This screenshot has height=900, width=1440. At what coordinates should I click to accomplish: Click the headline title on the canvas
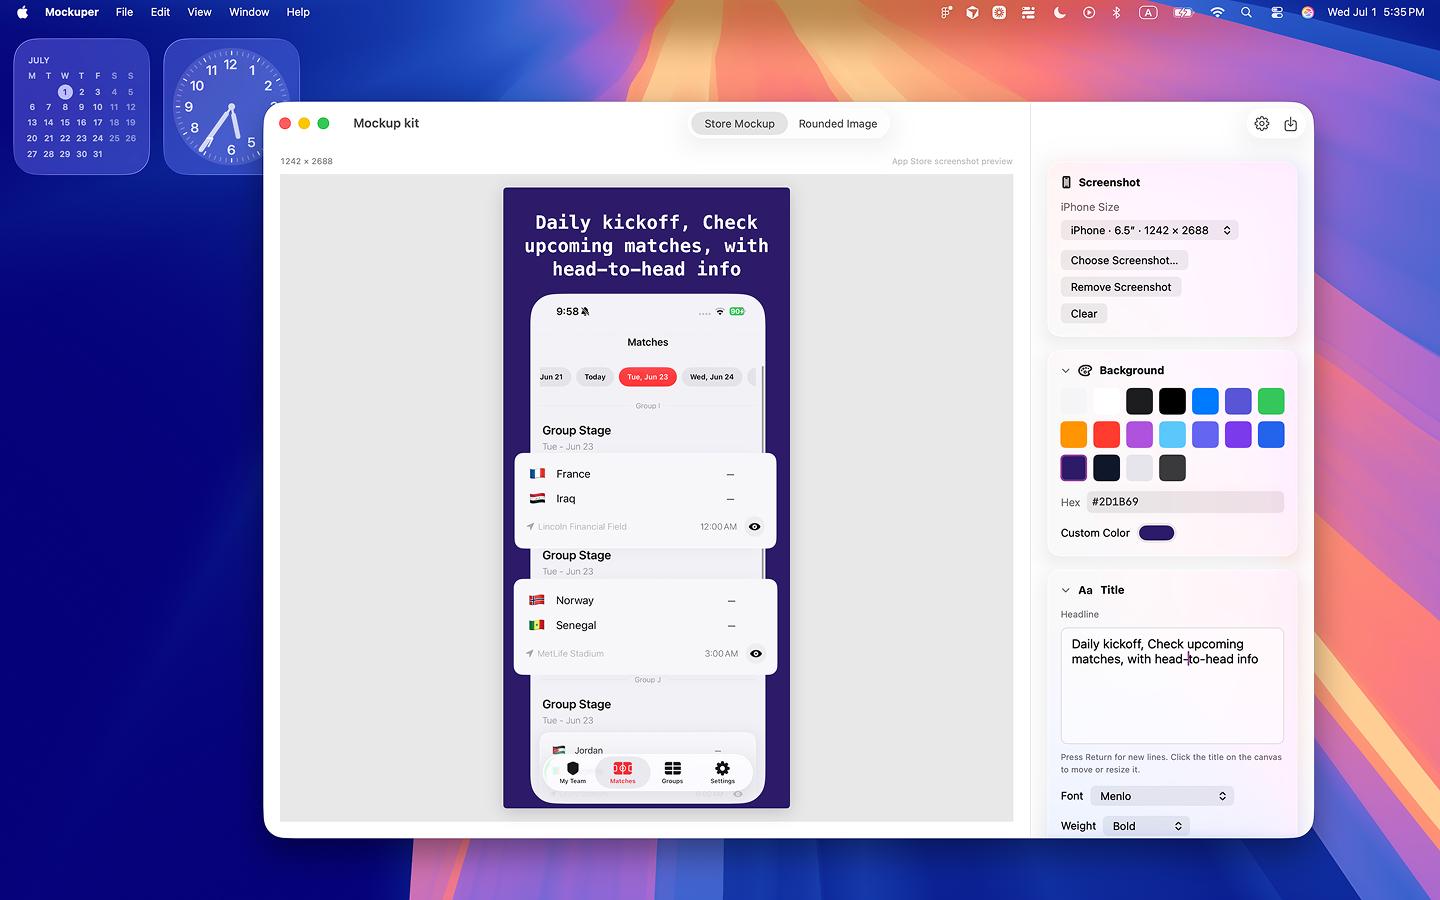point(647,246)
